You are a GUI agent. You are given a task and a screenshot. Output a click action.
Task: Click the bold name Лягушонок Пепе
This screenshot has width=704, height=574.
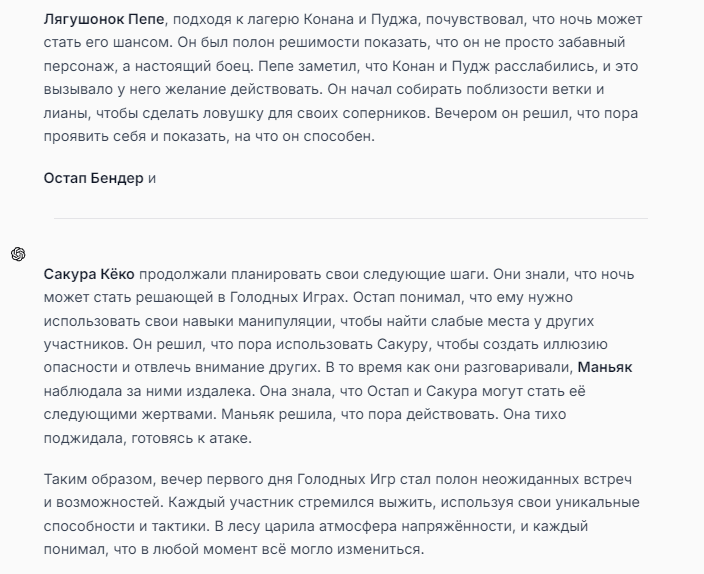104,19
